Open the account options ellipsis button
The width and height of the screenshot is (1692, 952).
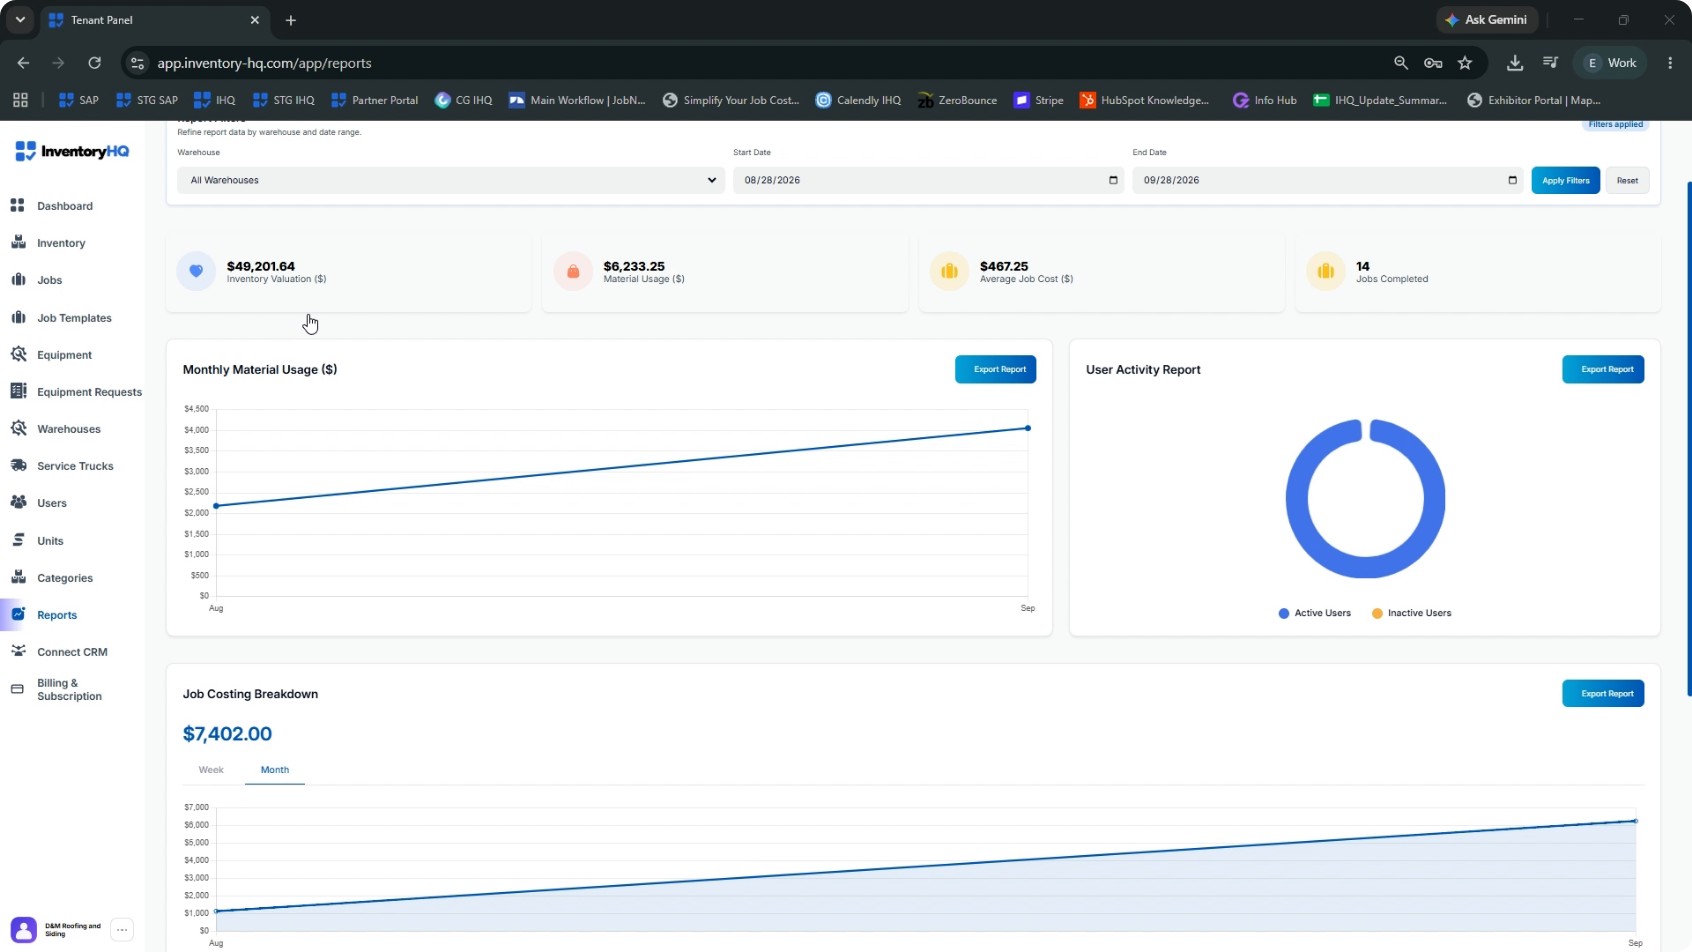pos(122,930)
